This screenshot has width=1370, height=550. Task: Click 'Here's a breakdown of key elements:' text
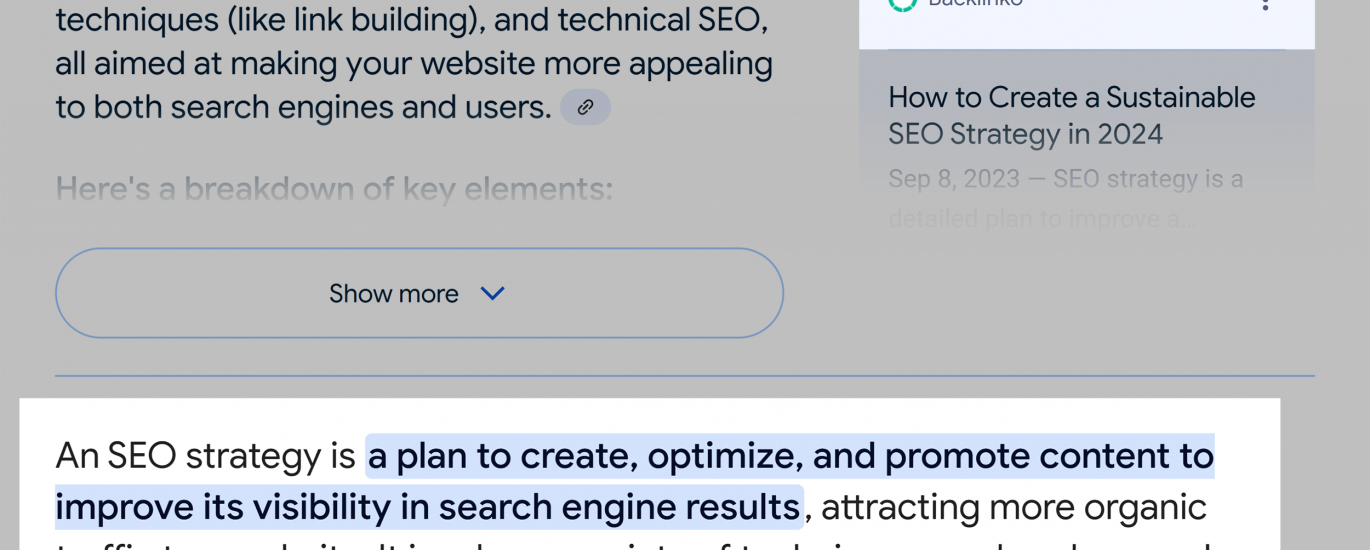click(x=334, y=188)
